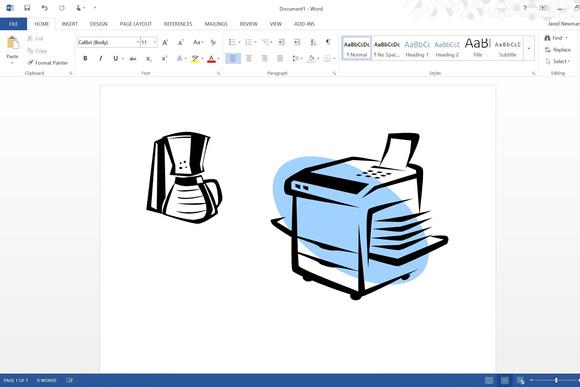
Task: Open the font size dropdown
Action: 155,42
